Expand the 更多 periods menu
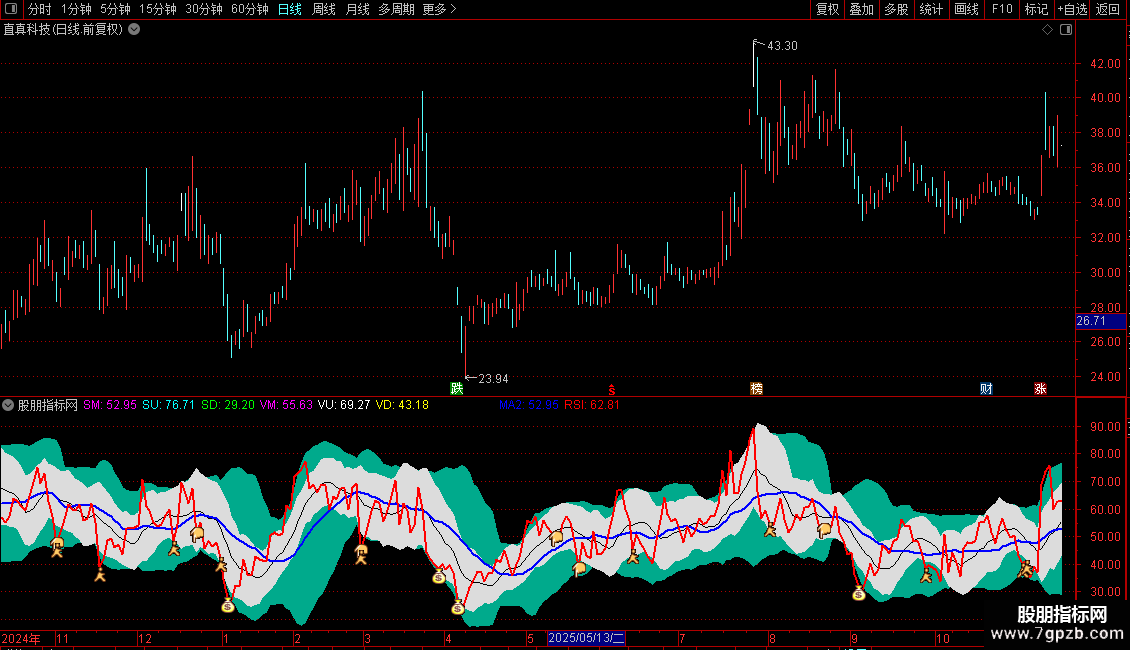This screenshot has height=650, width=1130. click(440, 9)
